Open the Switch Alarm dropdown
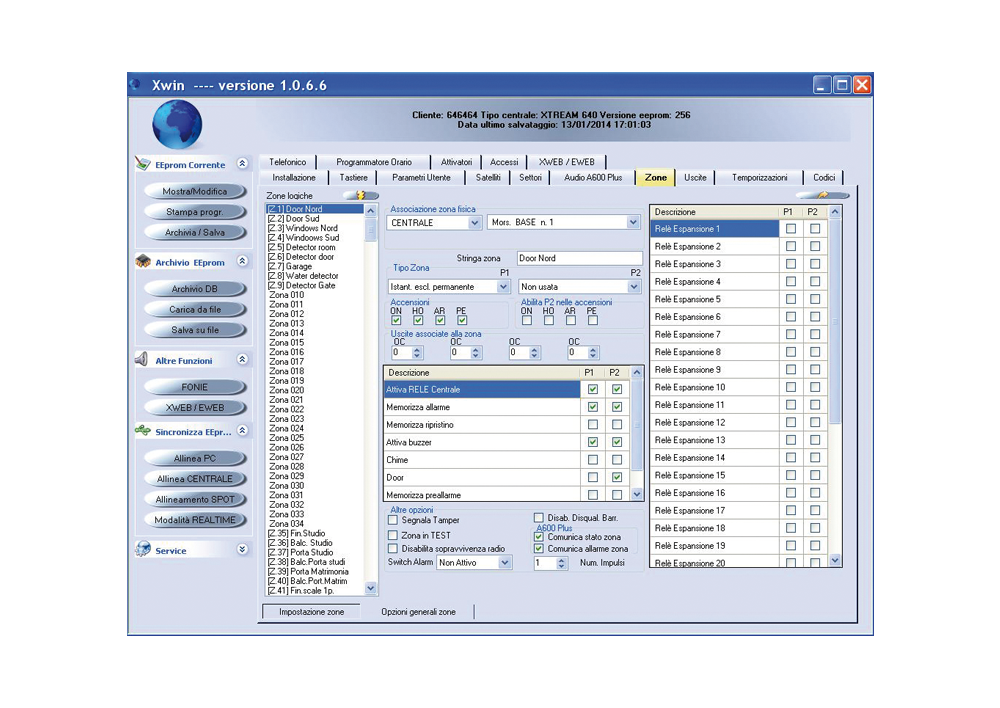1000x708 pixels. [x=505, y=563]
